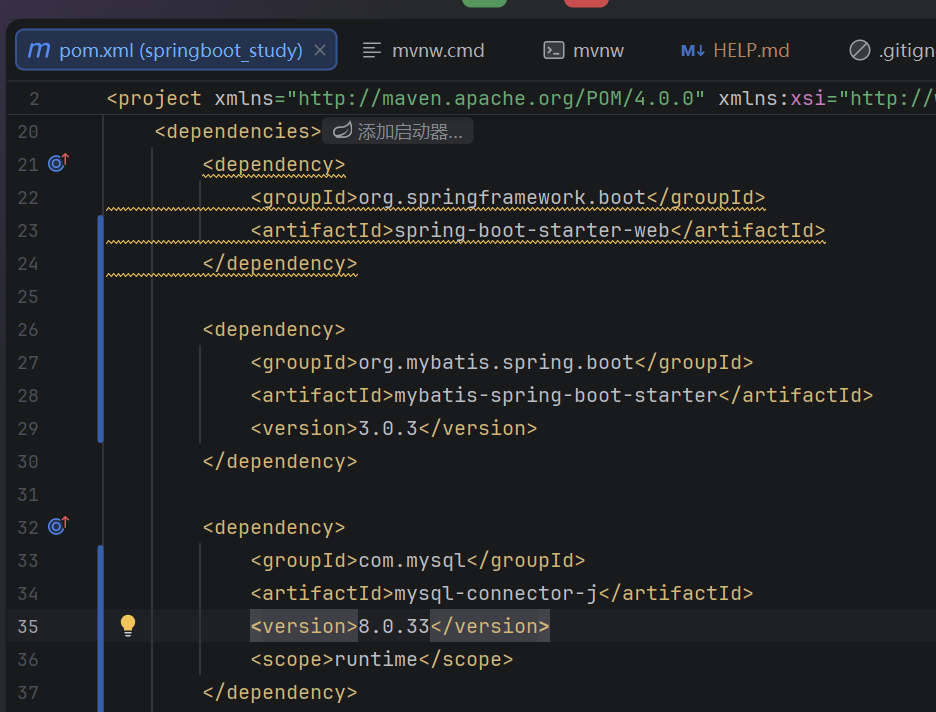The width and height of the screenshot is (936, 712).
Task: Click the mybatis-spring-boot-starter artifactId text
Action: 556,395
